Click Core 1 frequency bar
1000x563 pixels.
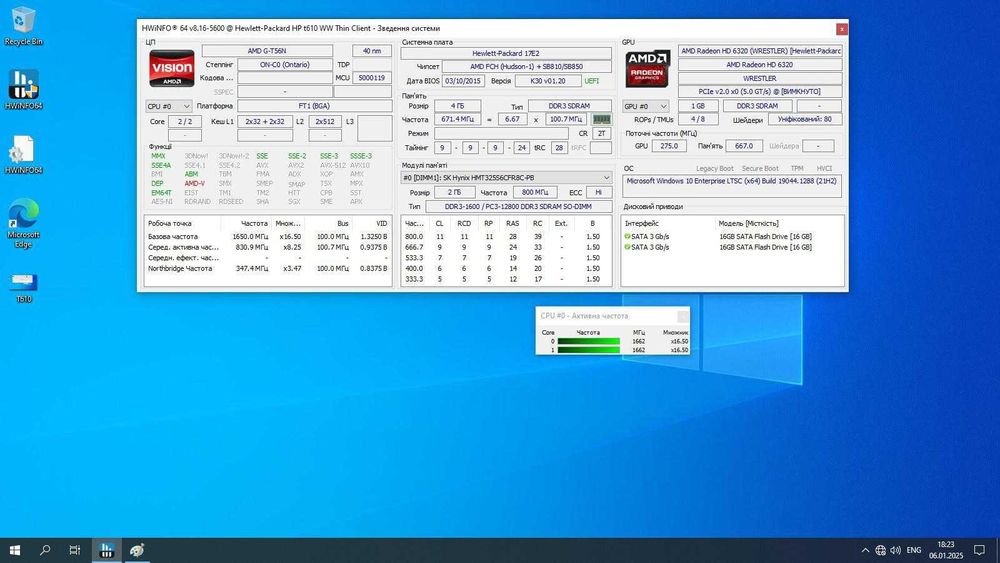point(589,350)
